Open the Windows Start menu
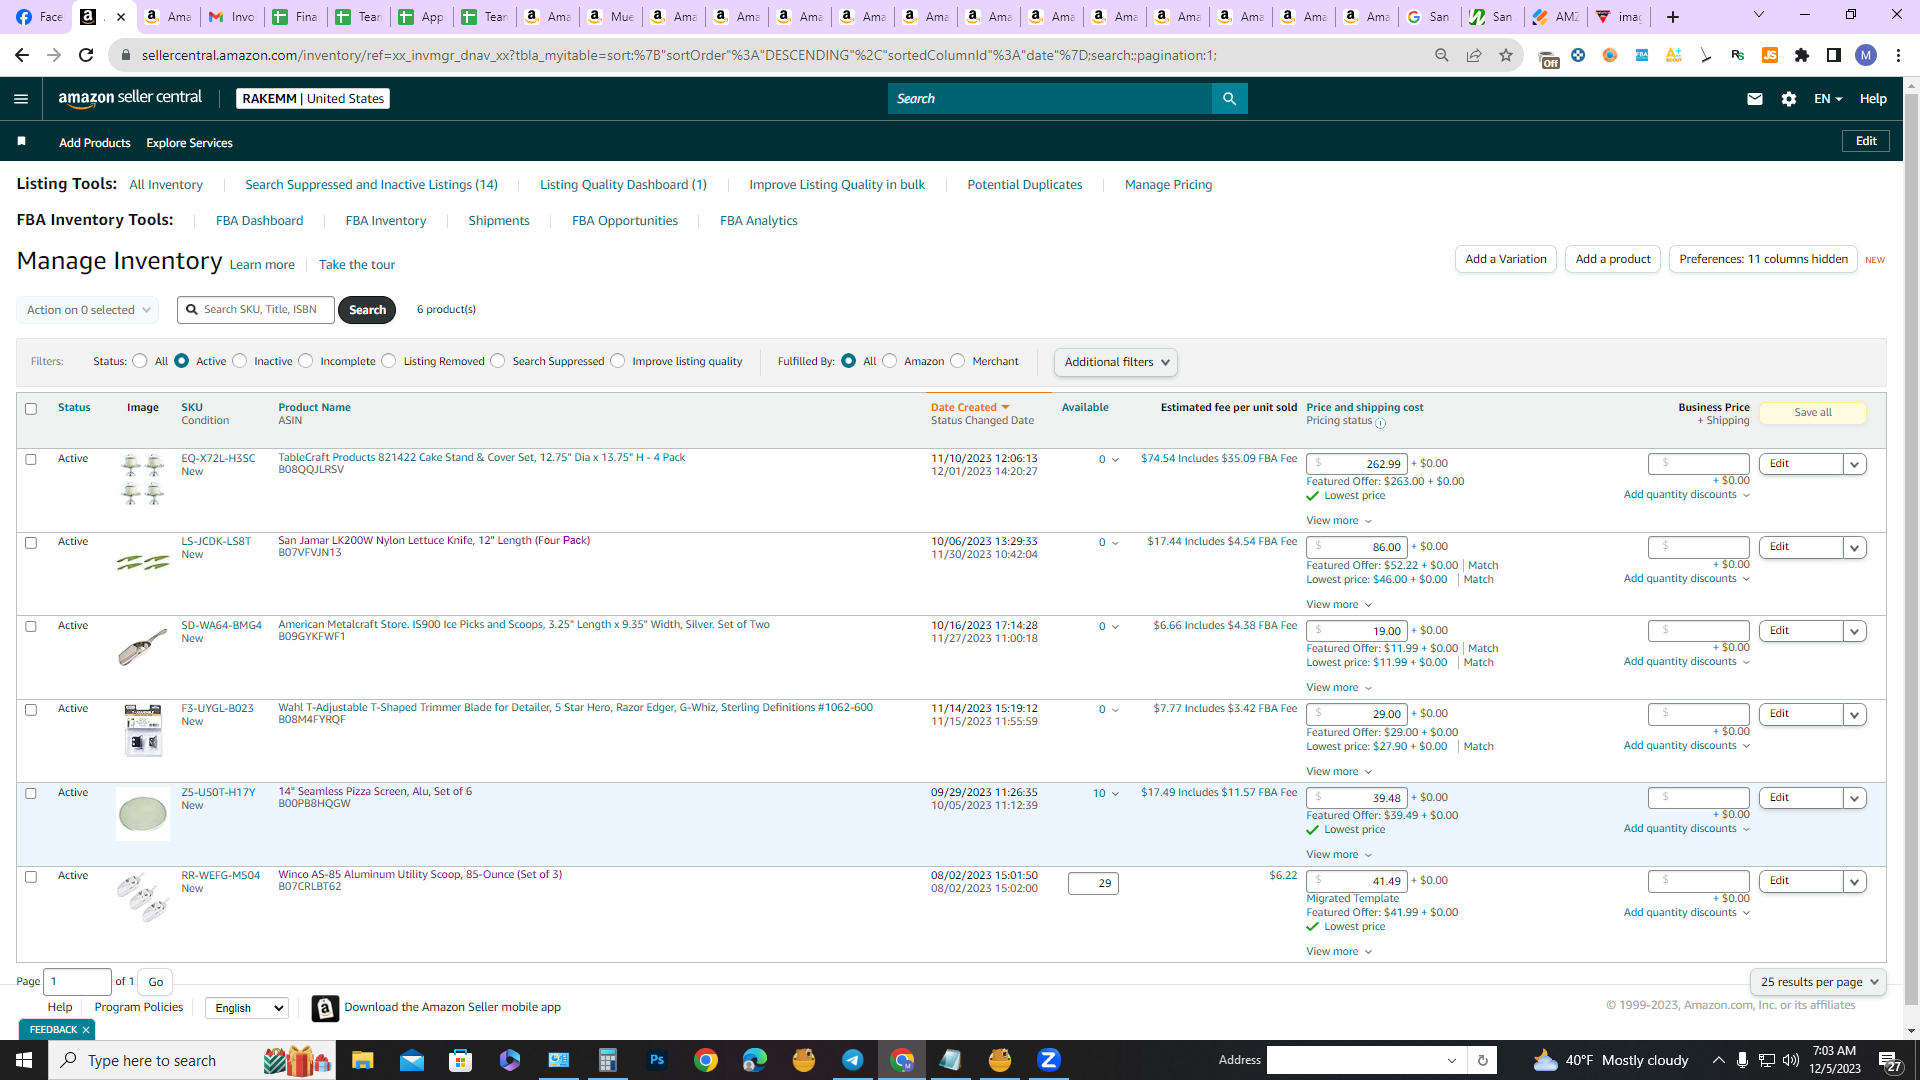This screenshot has width=1920, height=1080. click(x=24, y=1060)
